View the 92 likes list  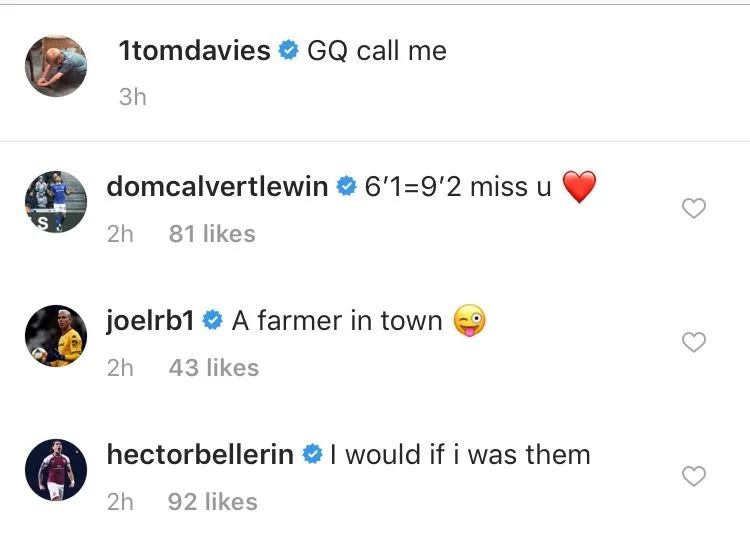tap(212, 502)
